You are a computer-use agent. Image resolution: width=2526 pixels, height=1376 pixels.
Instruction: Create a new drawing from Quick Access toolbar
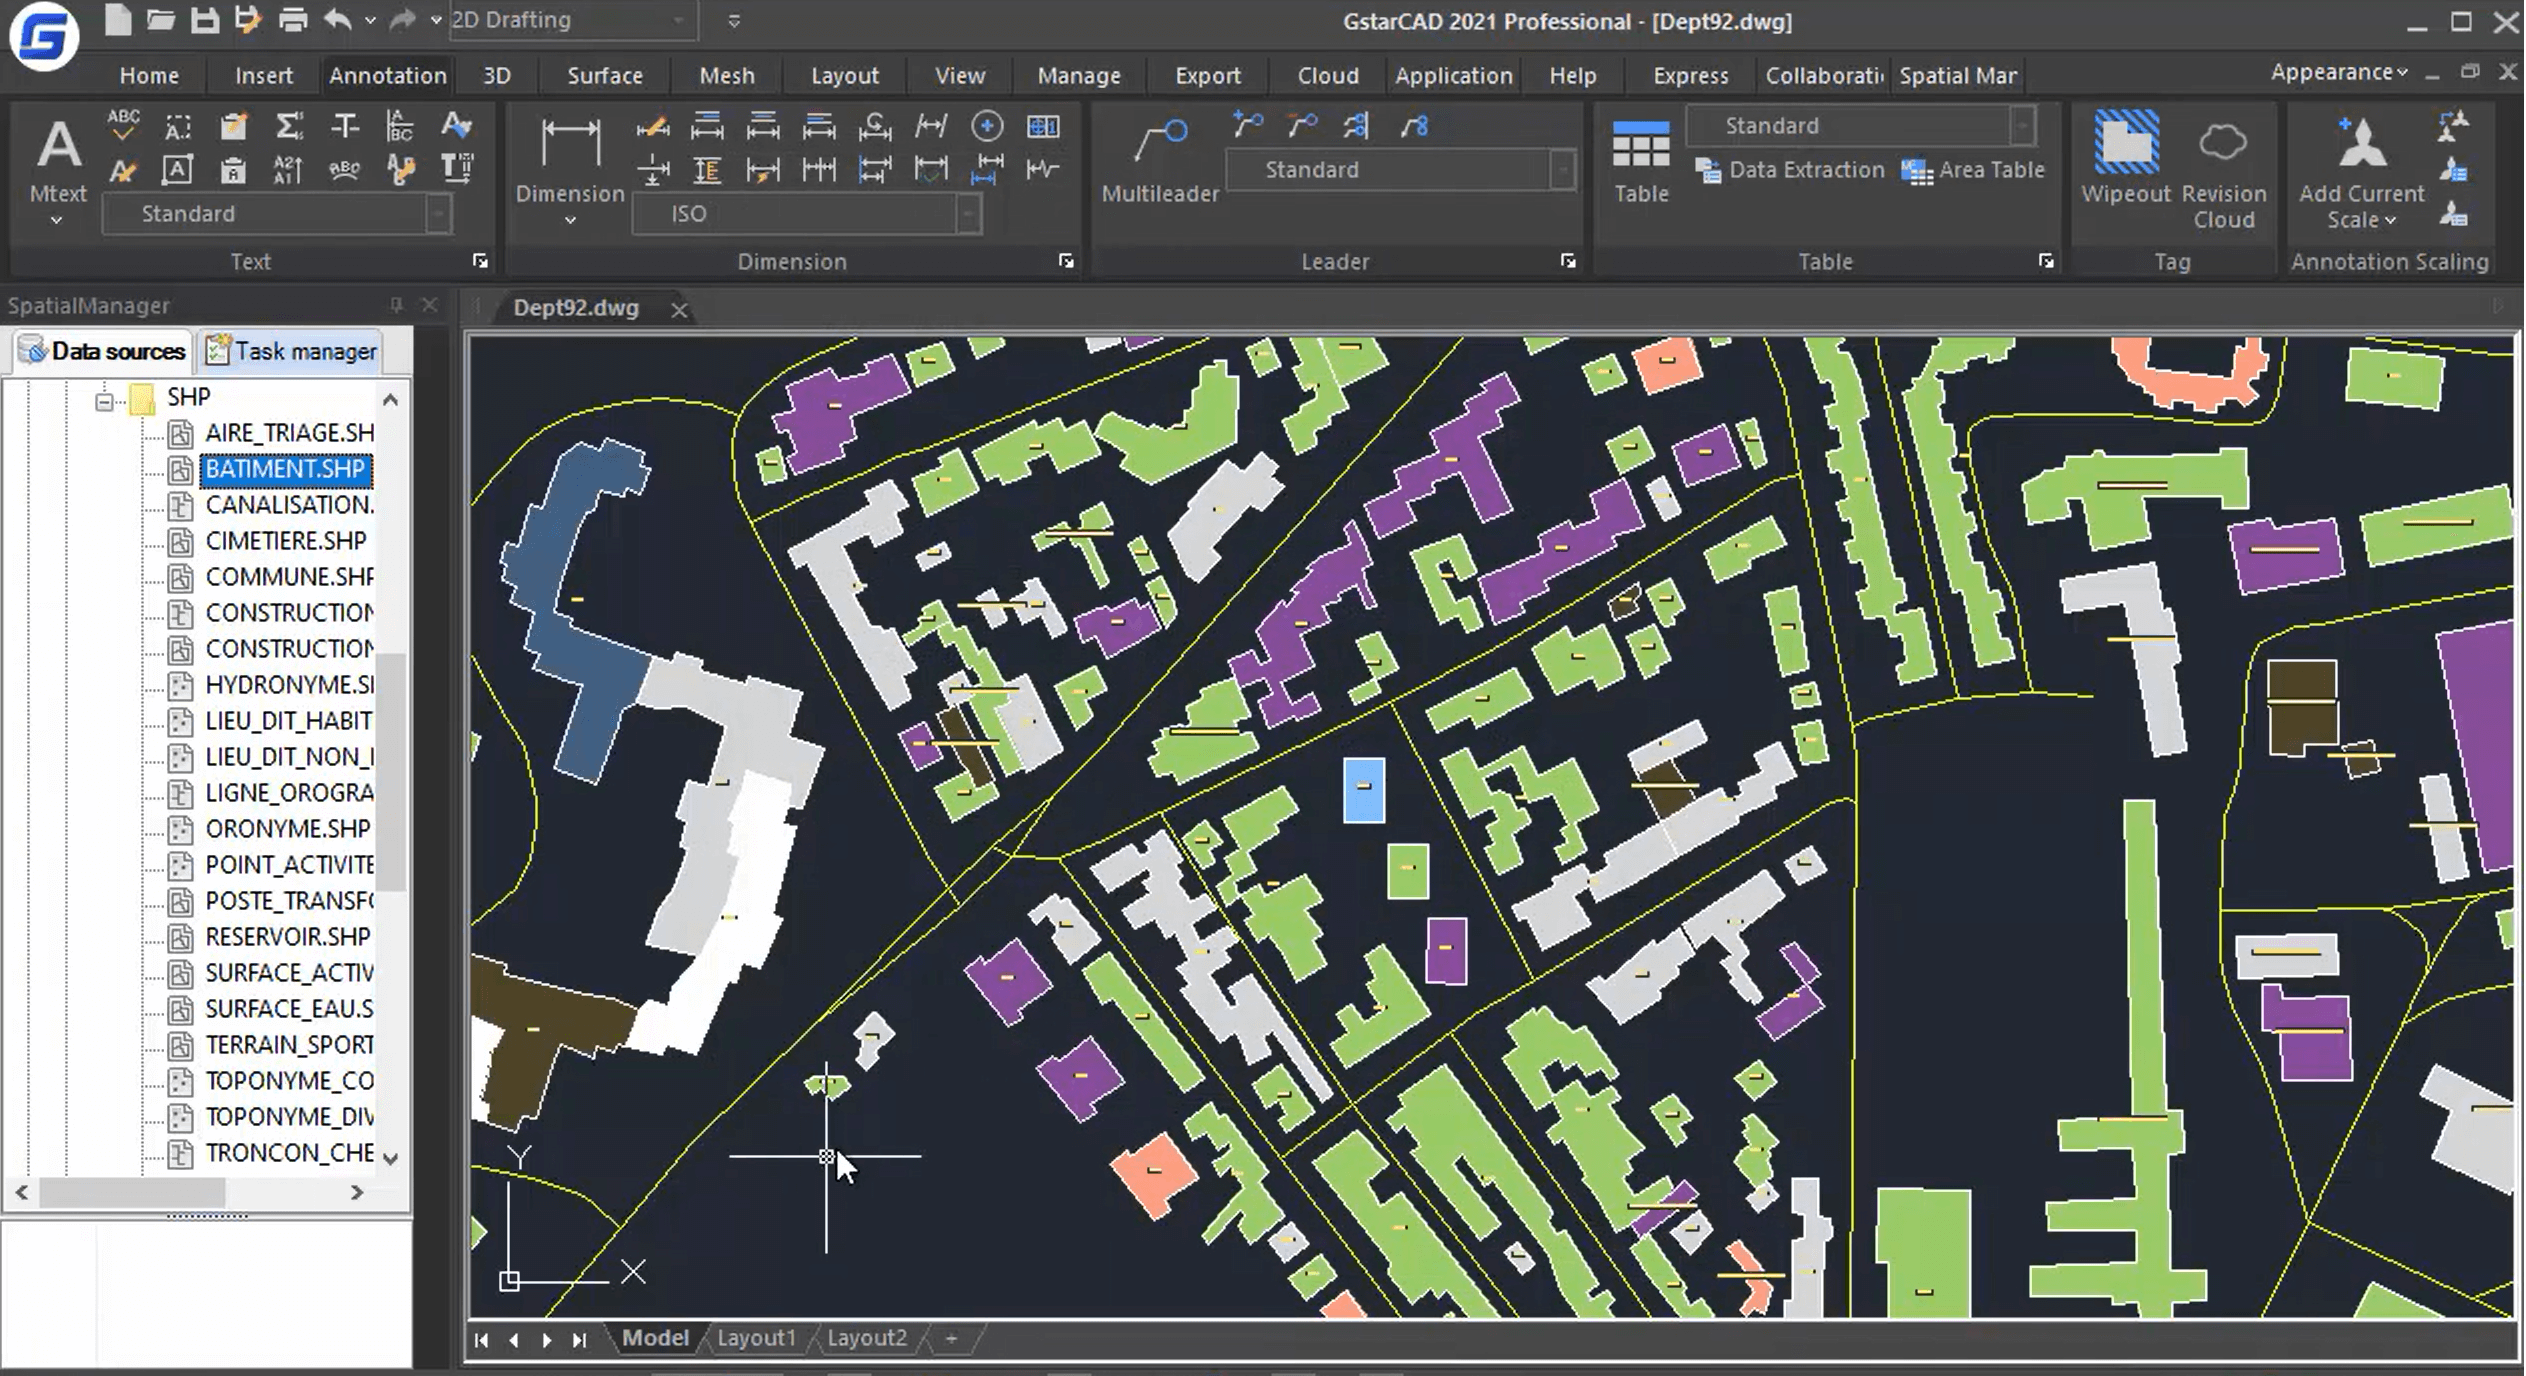tap(117, 20)
